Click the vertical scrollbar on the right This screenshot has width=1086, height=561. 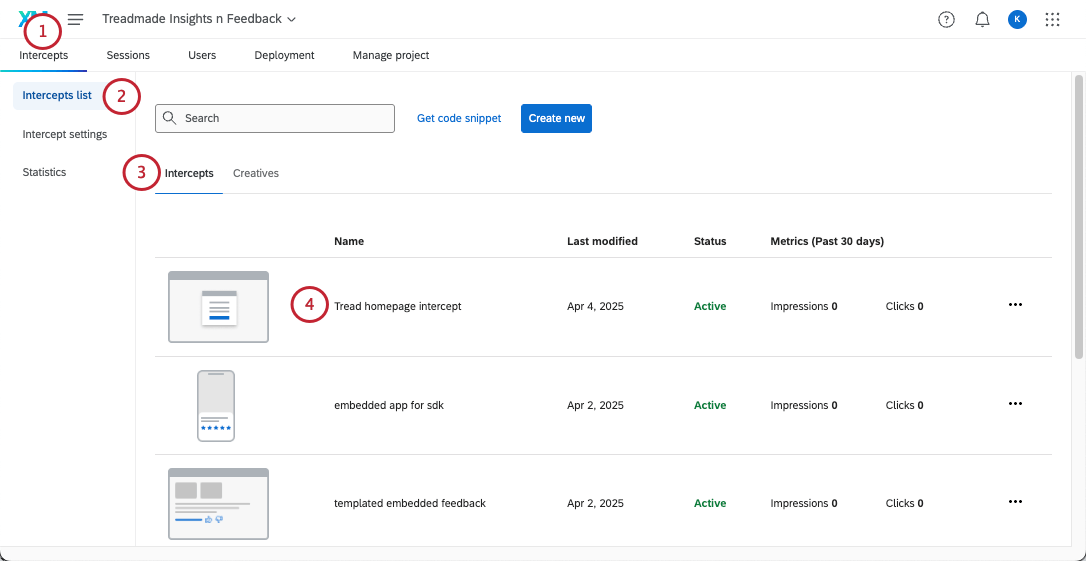(1078, 215)
